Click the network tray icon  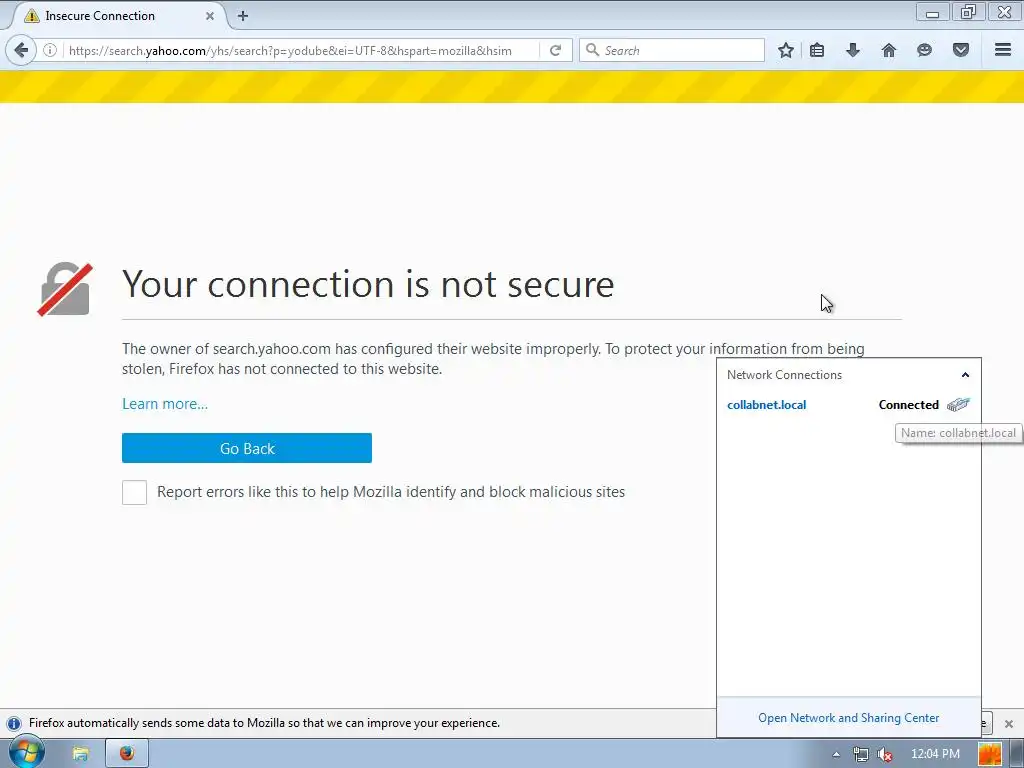(x=861, y=755)
